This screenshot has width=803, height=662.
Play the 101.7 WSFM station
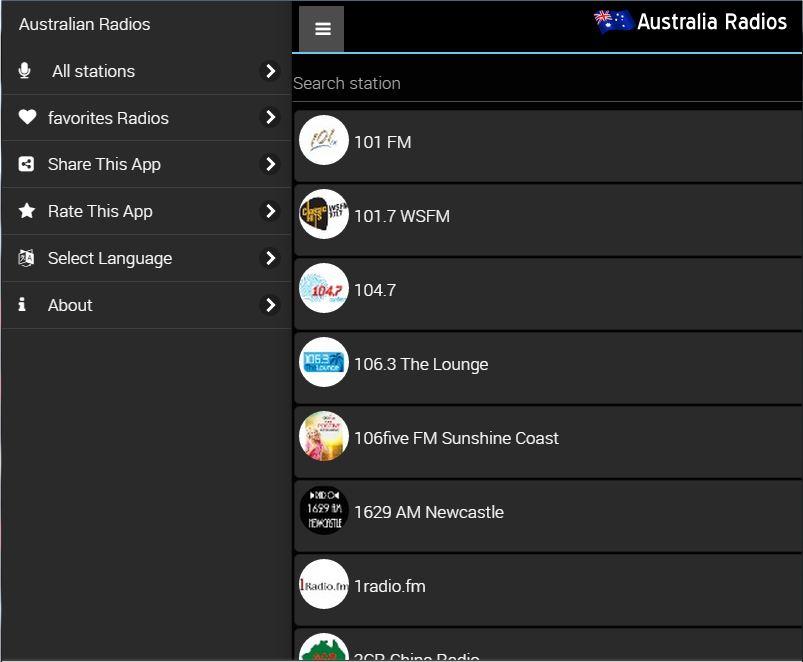pyautogui.click(x=548, y=220)
